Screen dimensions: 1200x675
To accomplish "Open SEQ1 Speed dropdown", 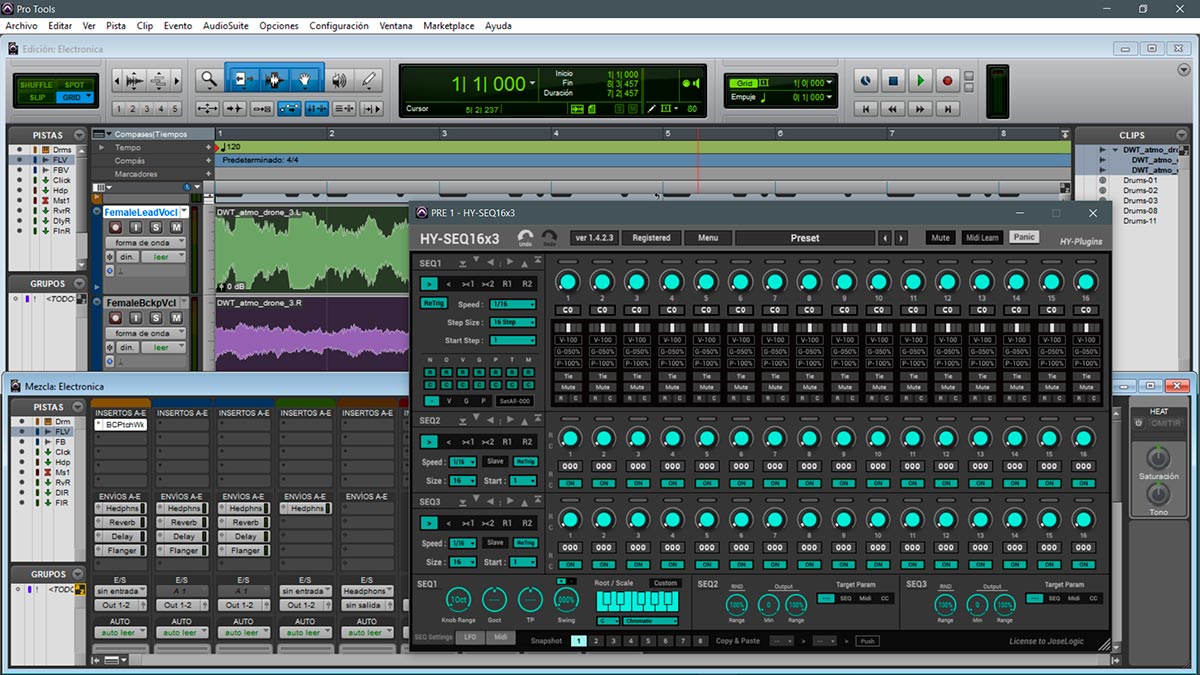I will click(x=513, y=304).
